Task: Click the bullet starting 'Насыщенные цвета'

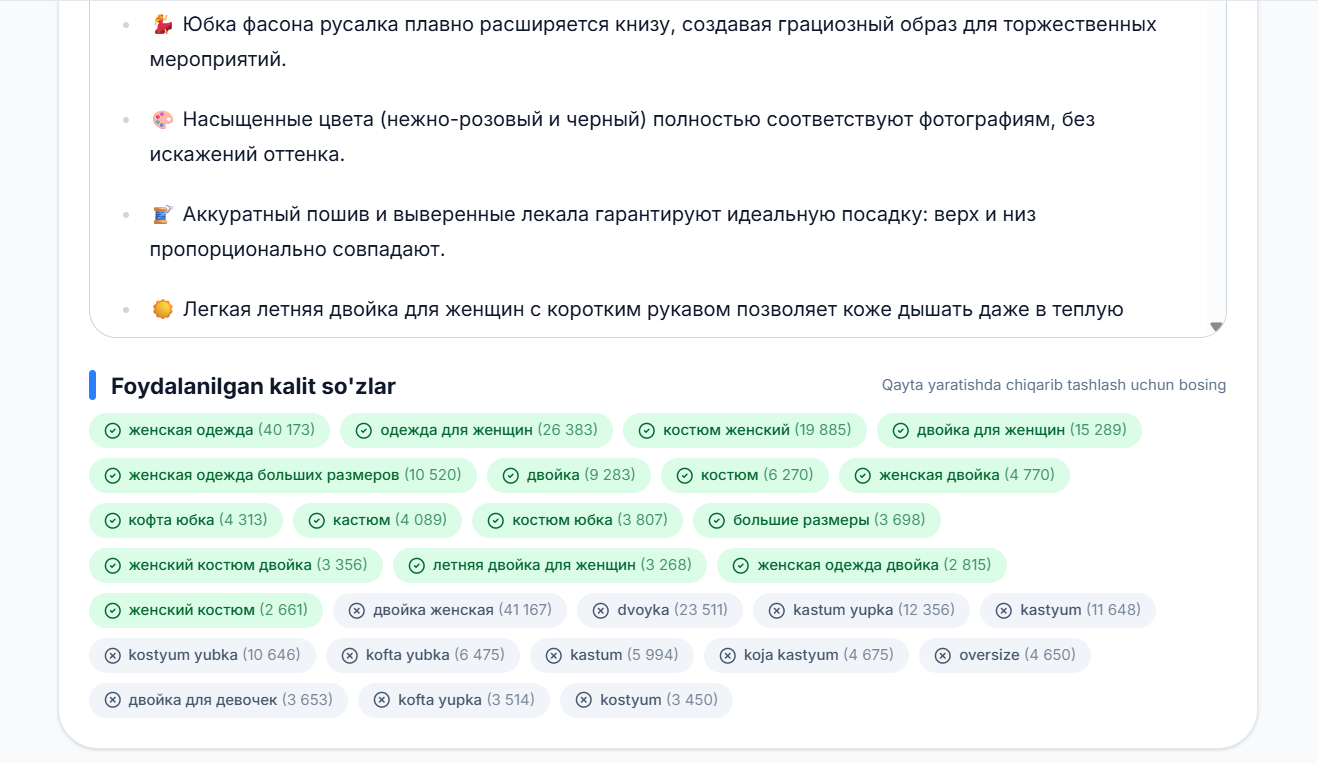Action: pyautogui.click(x=622, y=137)
